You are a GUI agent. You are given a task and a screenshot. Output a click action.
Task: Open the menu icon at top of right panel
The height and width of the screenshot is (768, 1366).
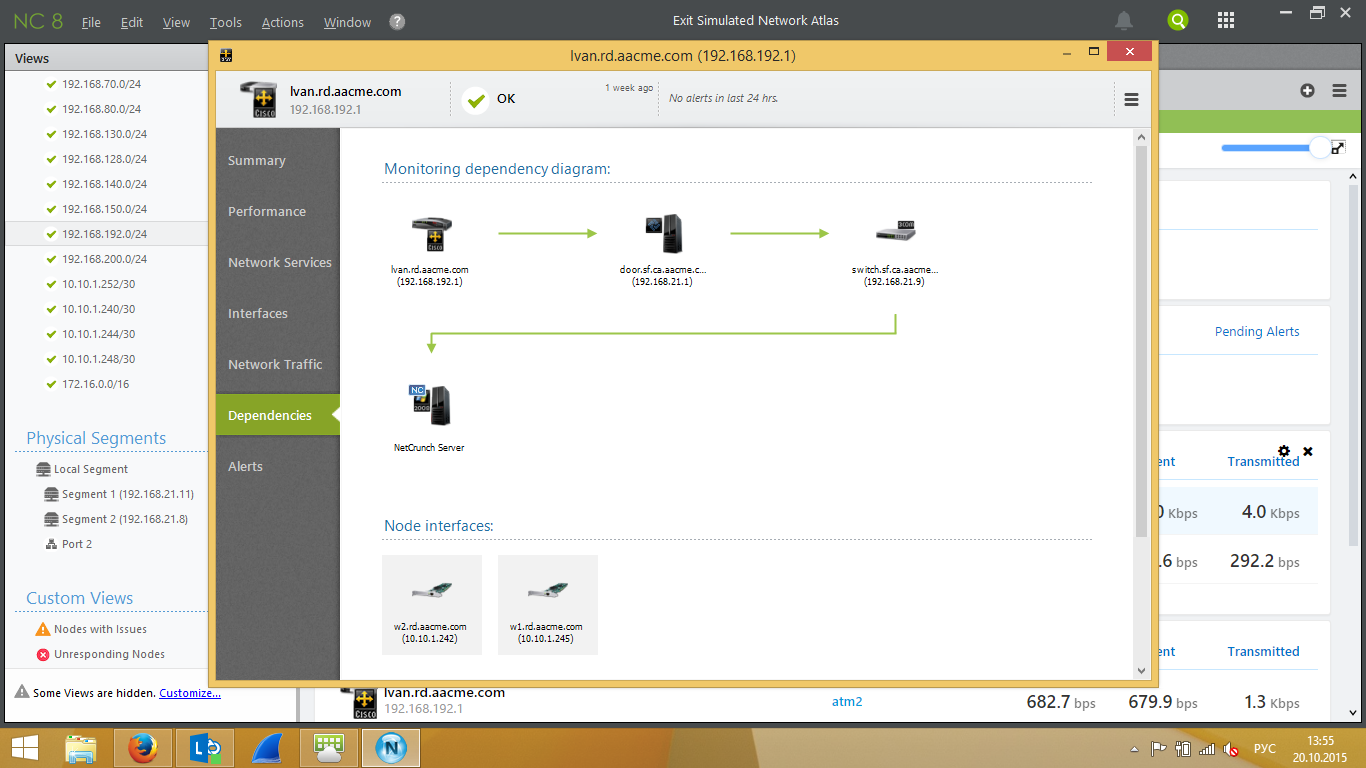point(1339,90)
